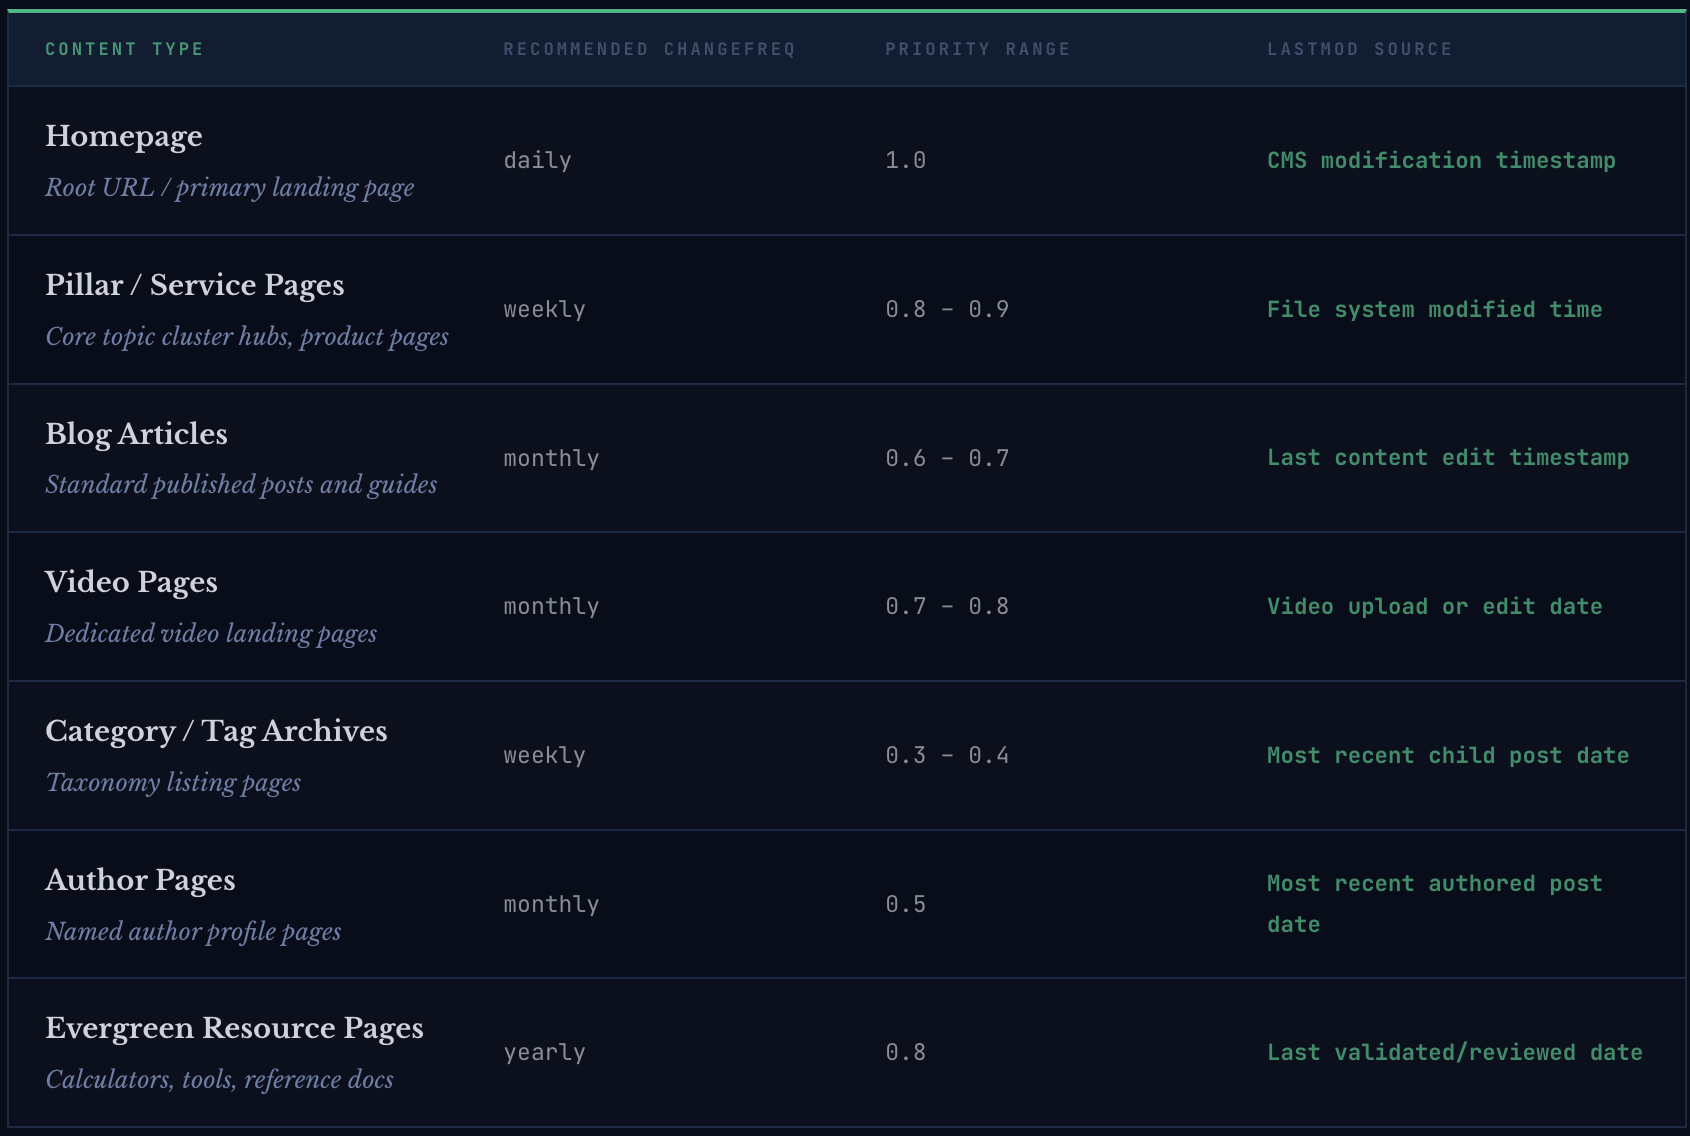1690x1136 pixels.
Task: Click the yearly changefreq for Evergreen pages
Action: coord(544,1052)
